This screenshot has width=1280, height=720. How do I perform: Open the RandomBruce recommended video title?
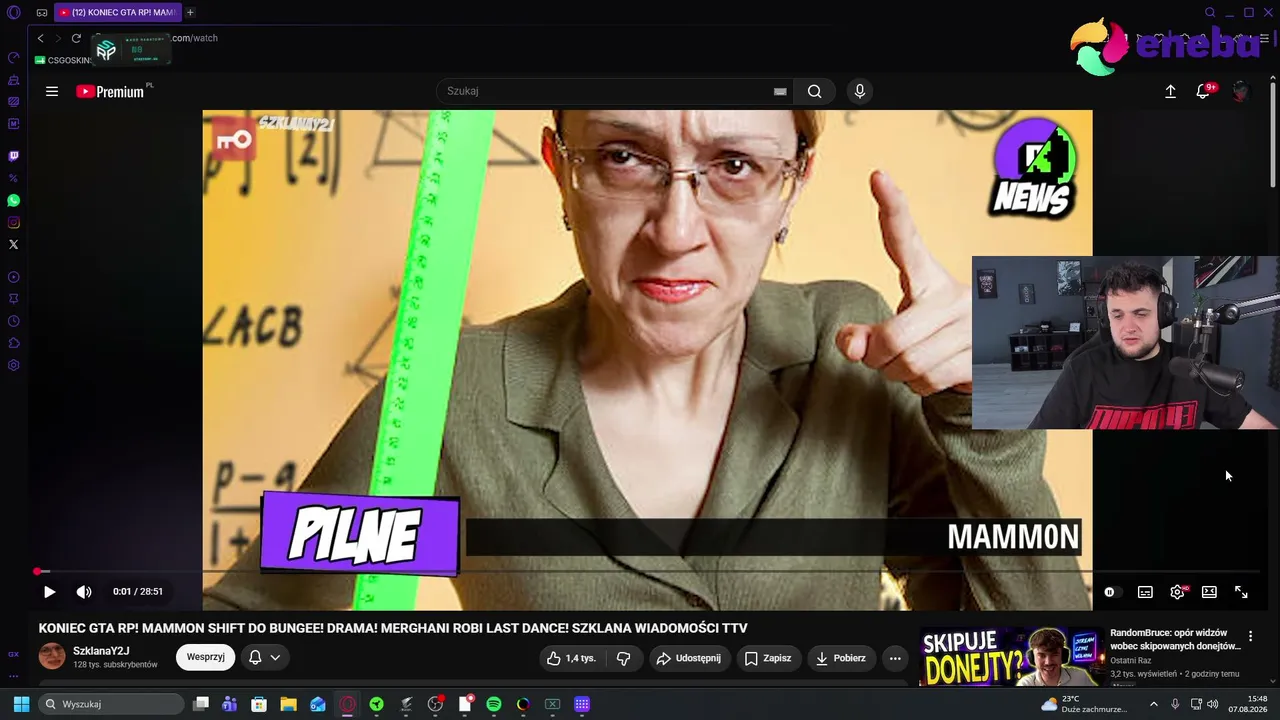pyautogui.click(x=1174, y=640)
